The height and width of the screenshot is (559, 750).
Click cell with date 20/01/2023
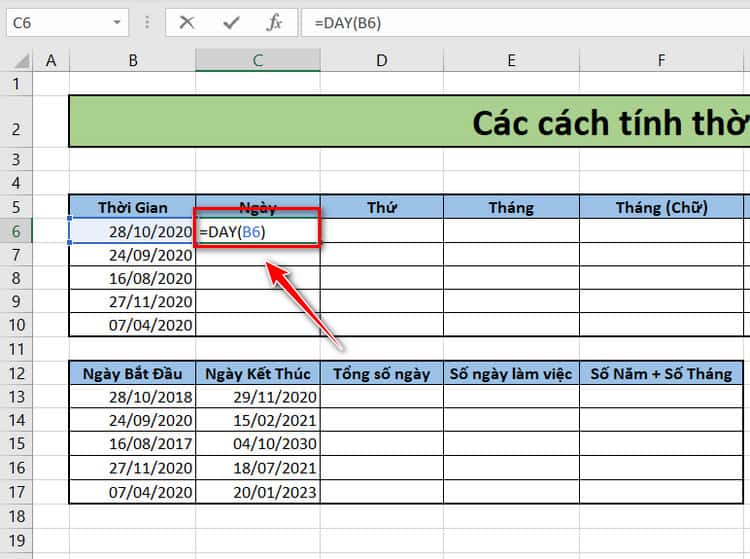click(x=258, y=492)
